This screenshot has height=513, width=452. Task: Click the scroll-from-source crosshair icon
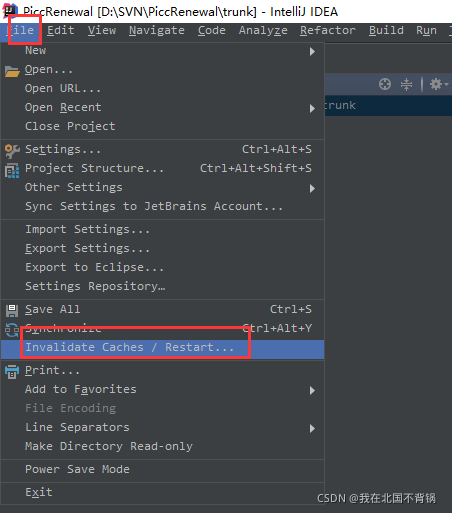[385, 84]
